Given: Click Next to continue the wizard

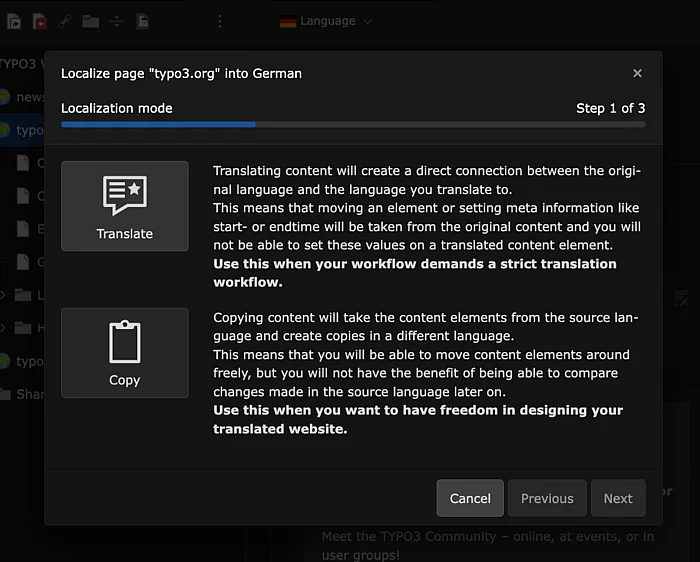Looking at the screenshot, I should coord(618,498).
